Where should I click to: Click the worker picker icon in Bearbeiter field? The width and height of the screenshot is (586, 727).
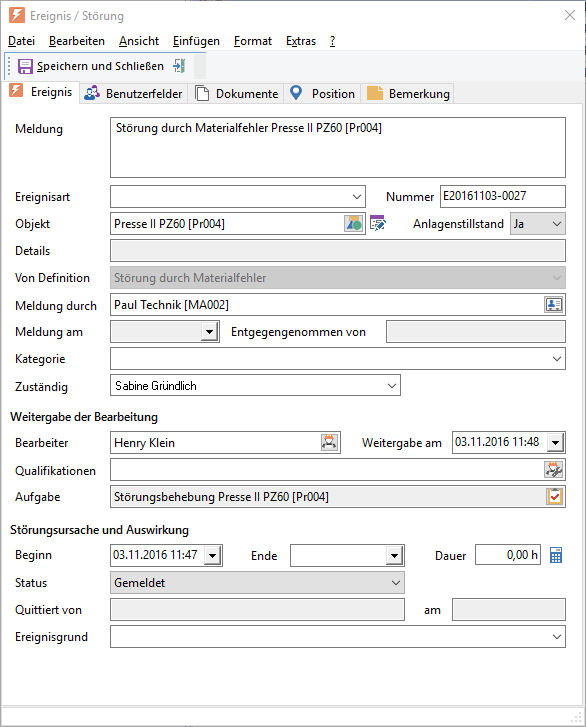(329, 442)
